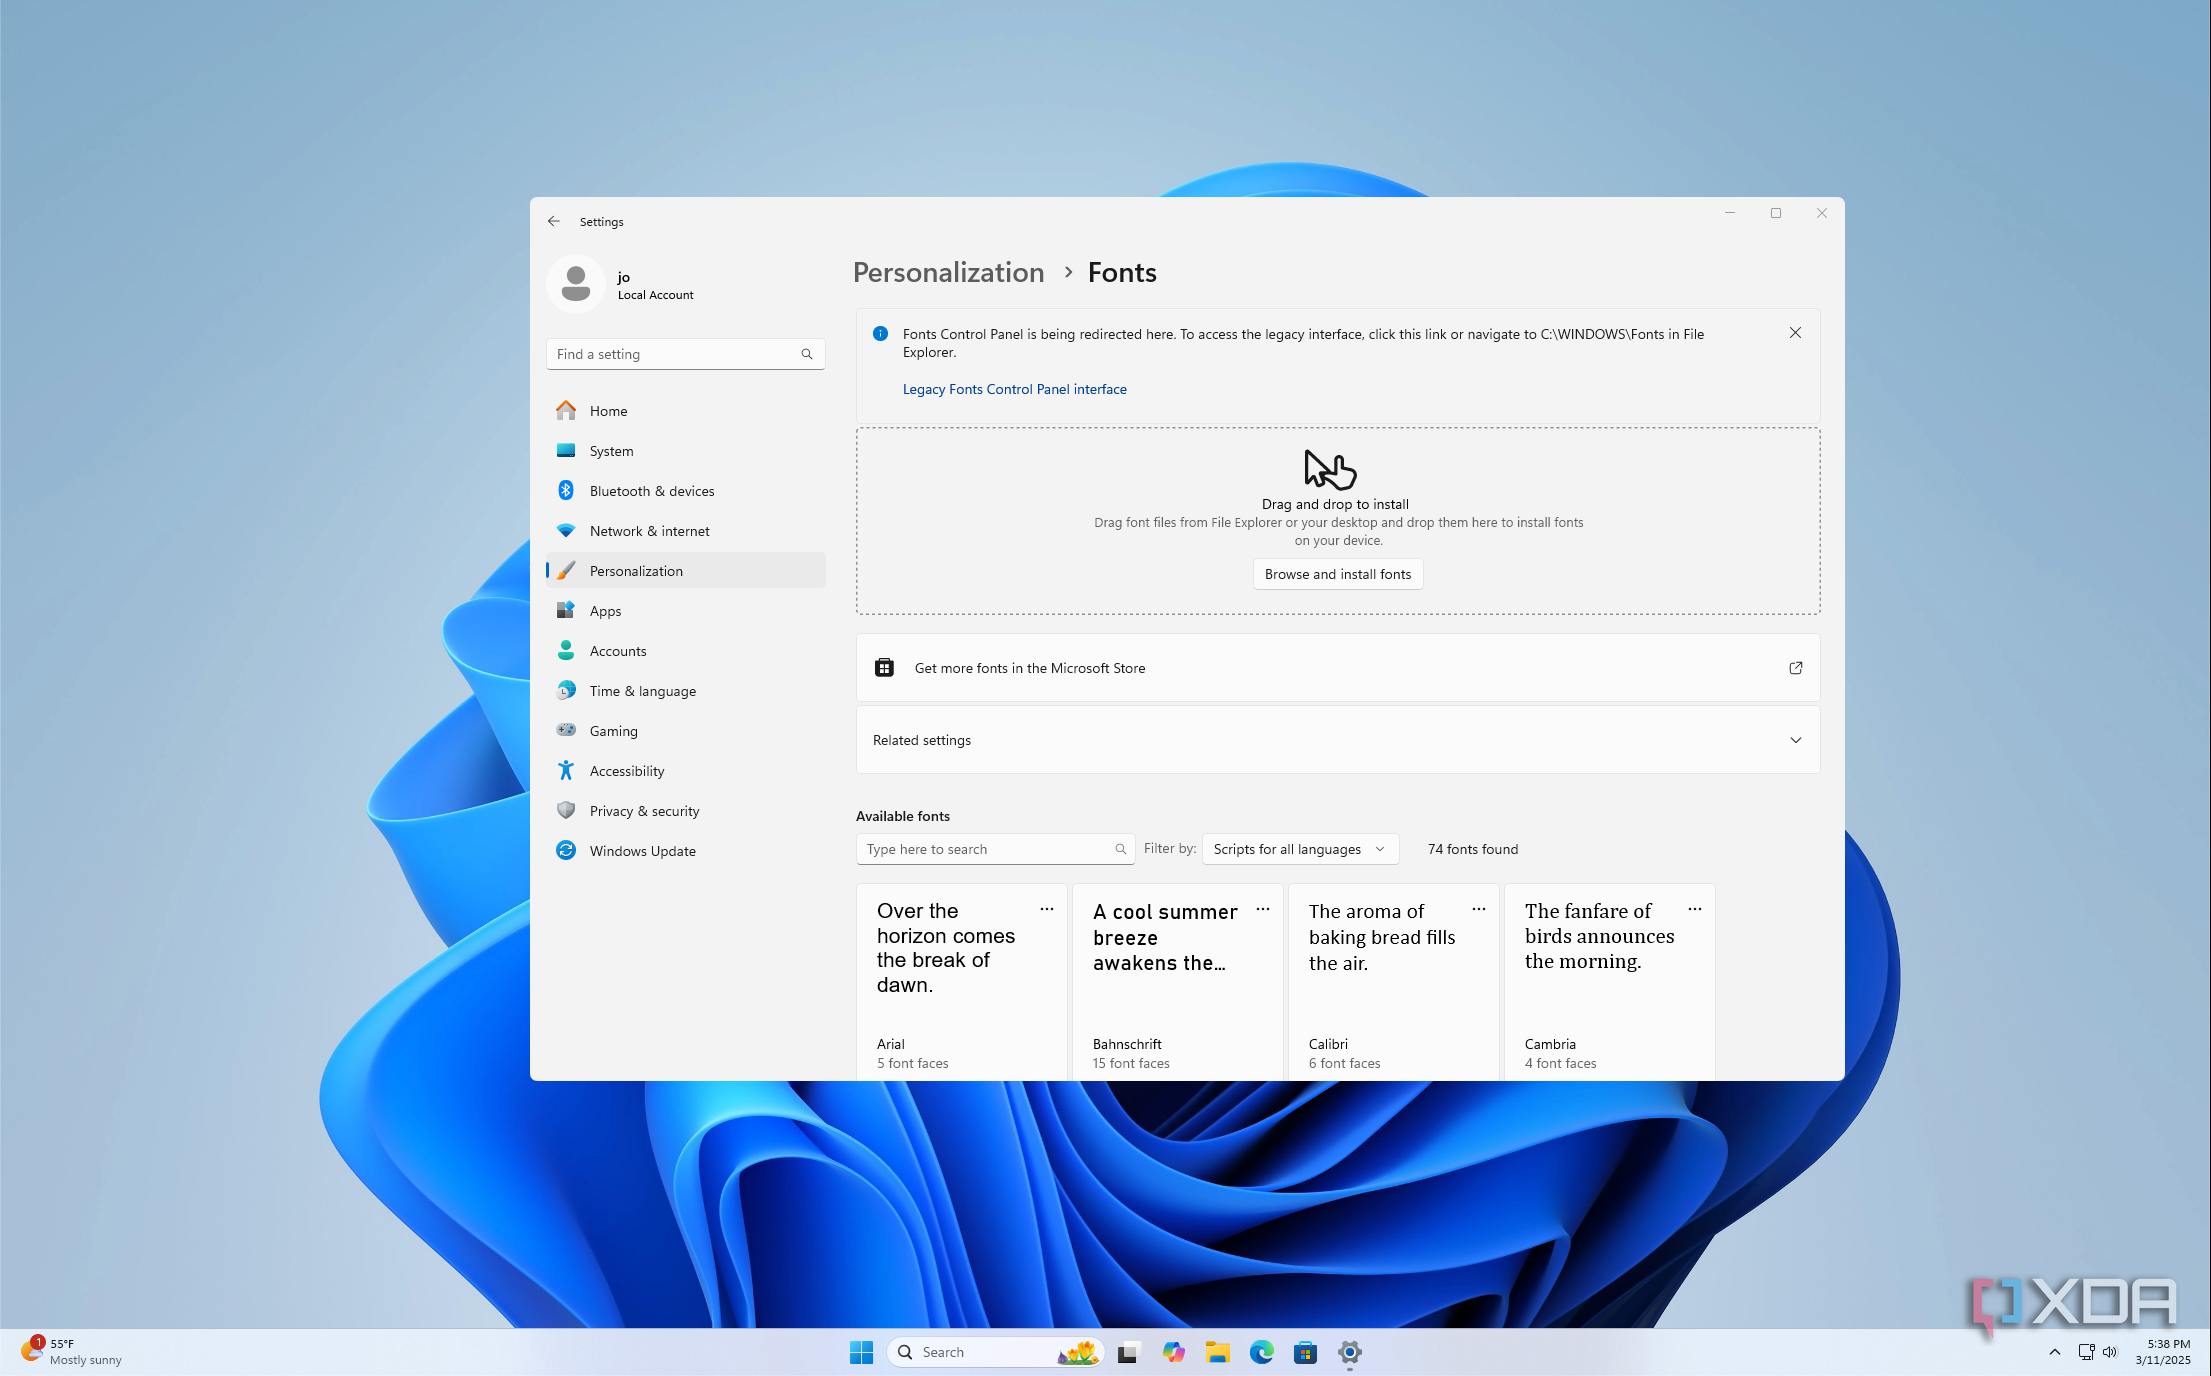The width and height of the screenshot is (2211, 1376).
Task: Expand the Related settings section
Action: 1338,740
